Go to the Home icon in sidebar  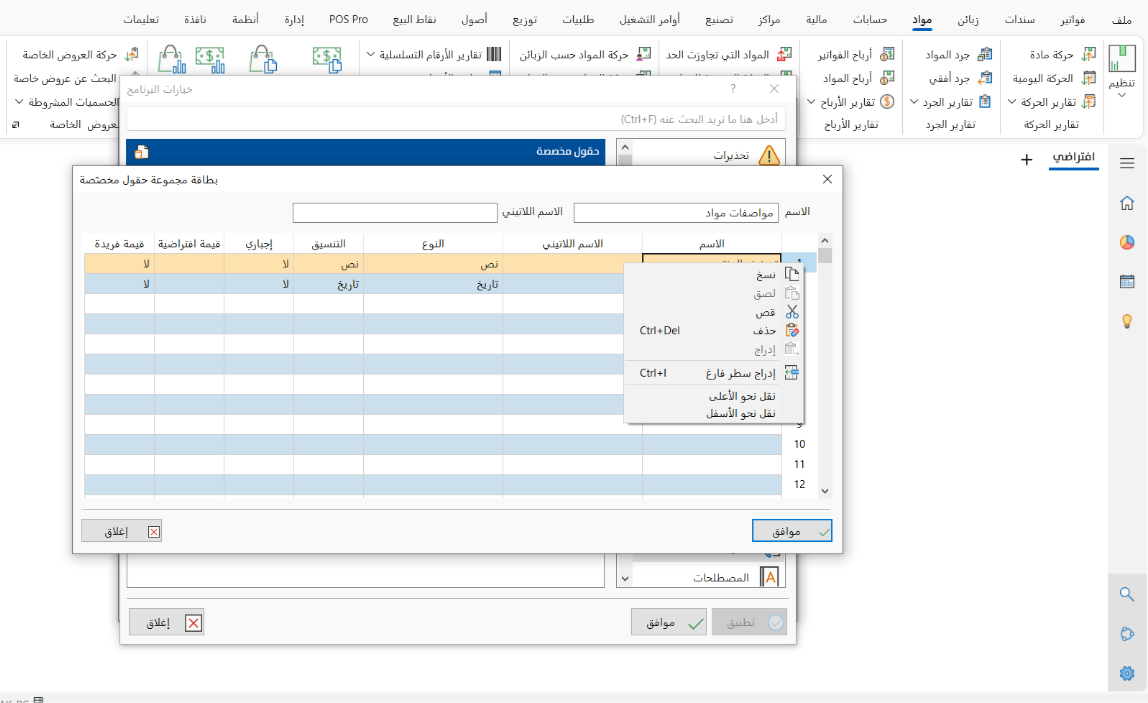1127,203
